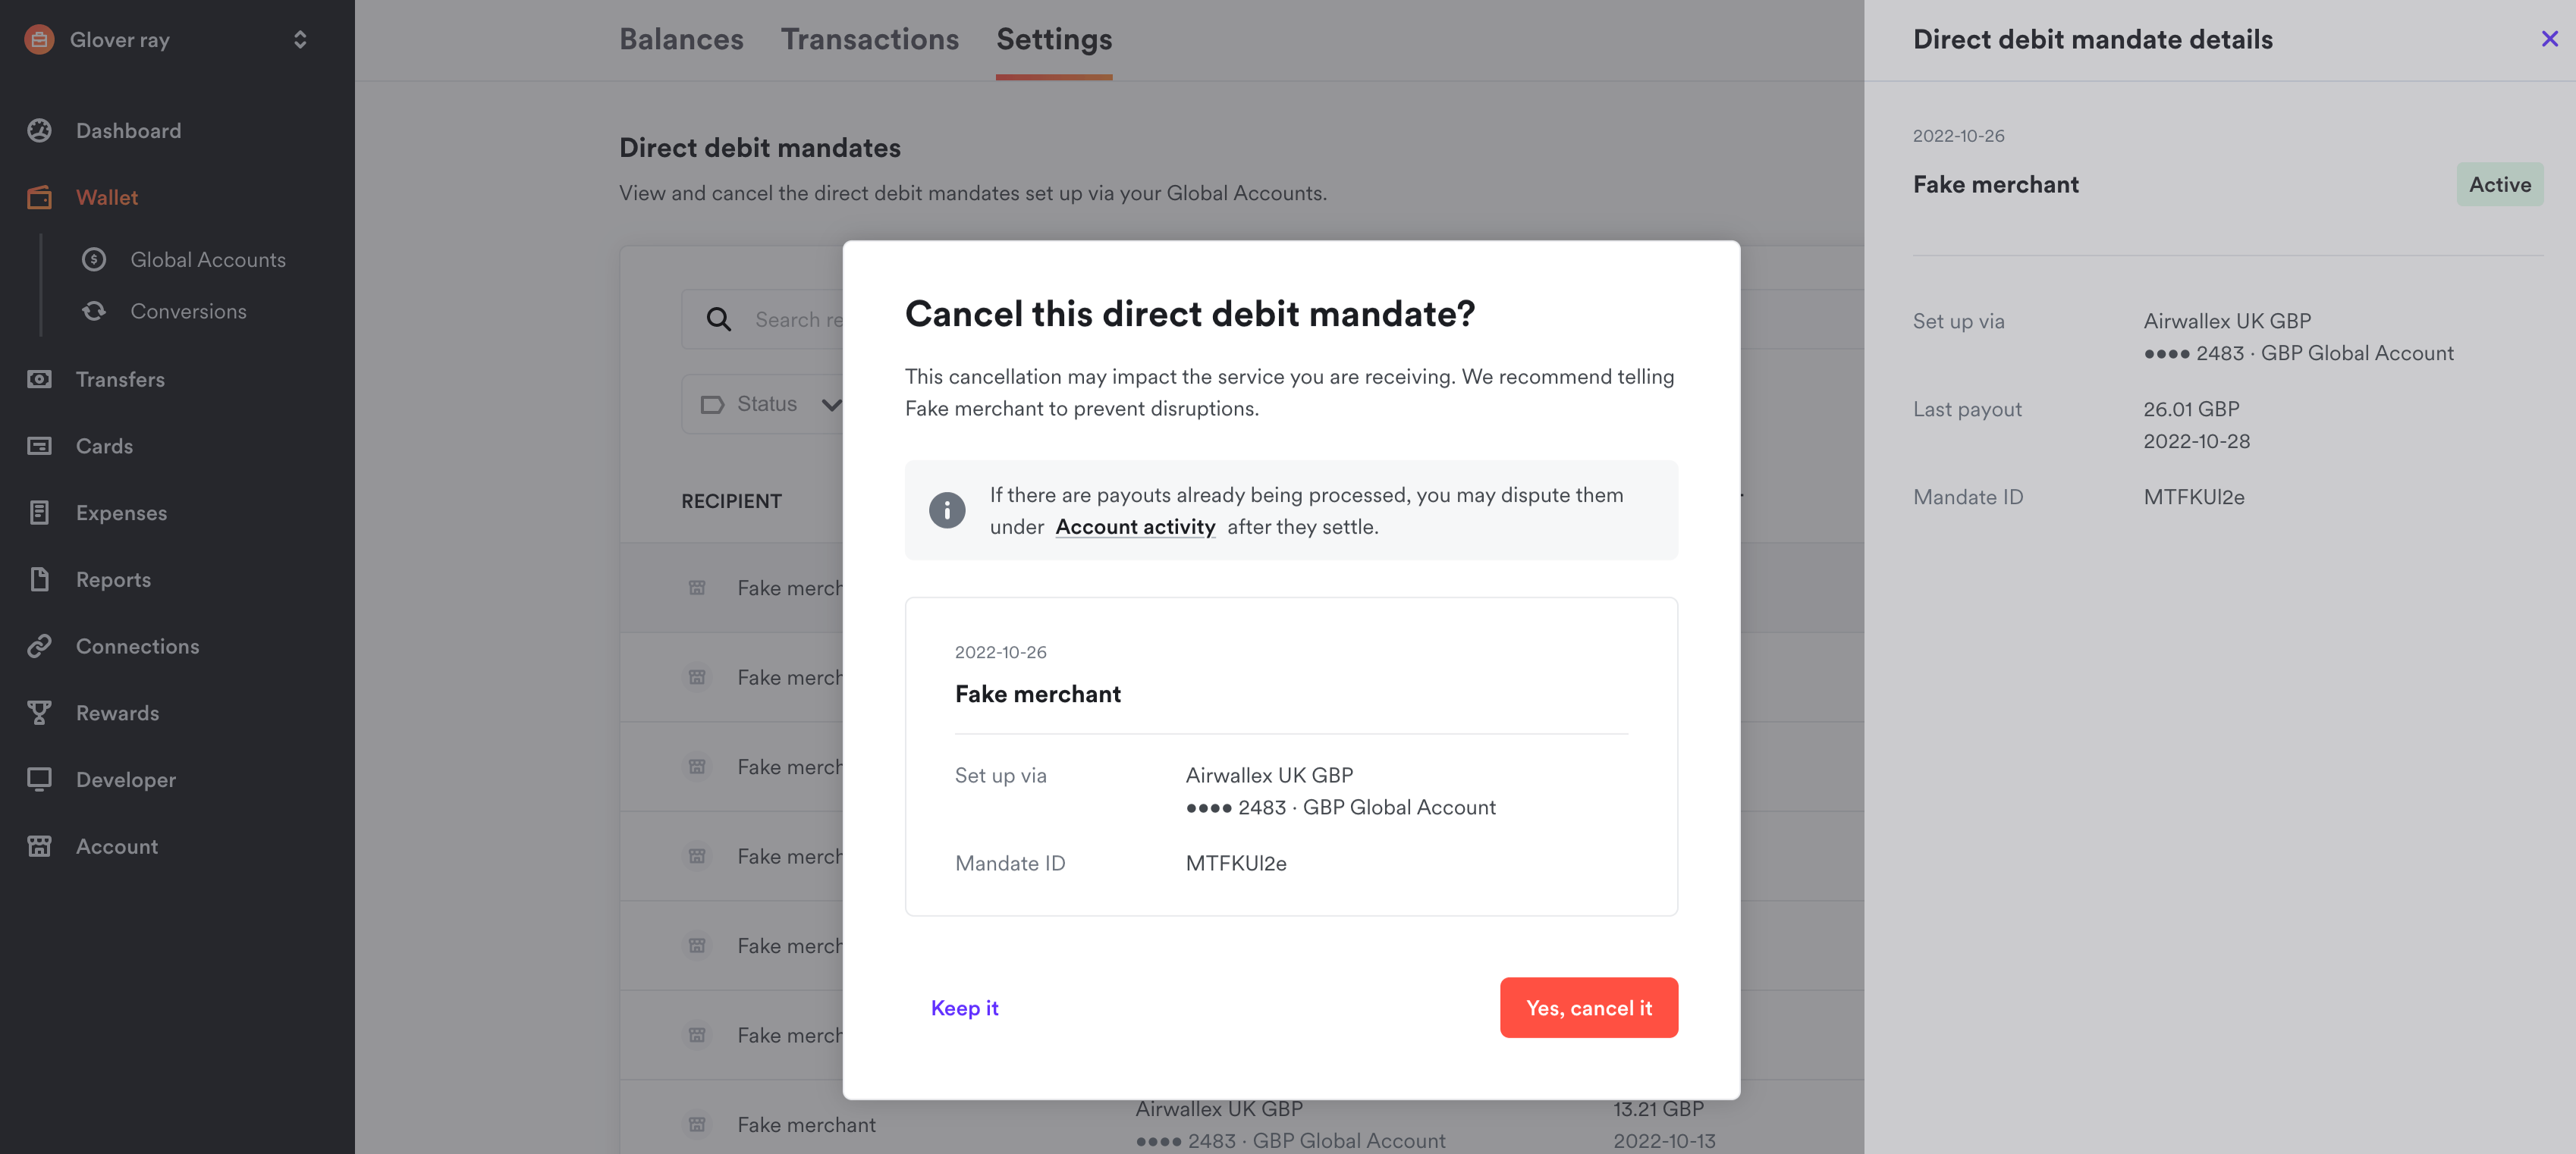2576x1154 pixels.
Task: Open Reports via its page icon
Action: [40, 579]
